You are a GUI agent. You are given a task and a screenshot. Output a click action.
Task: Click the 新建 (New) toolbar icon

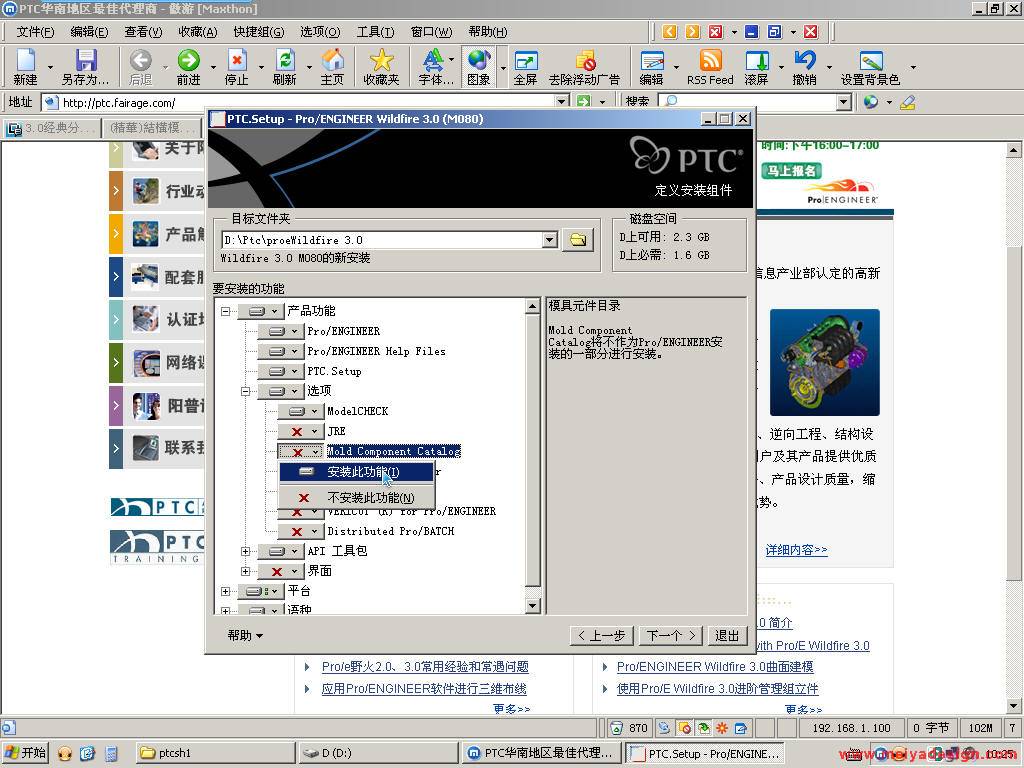click(x=25, y=67)
